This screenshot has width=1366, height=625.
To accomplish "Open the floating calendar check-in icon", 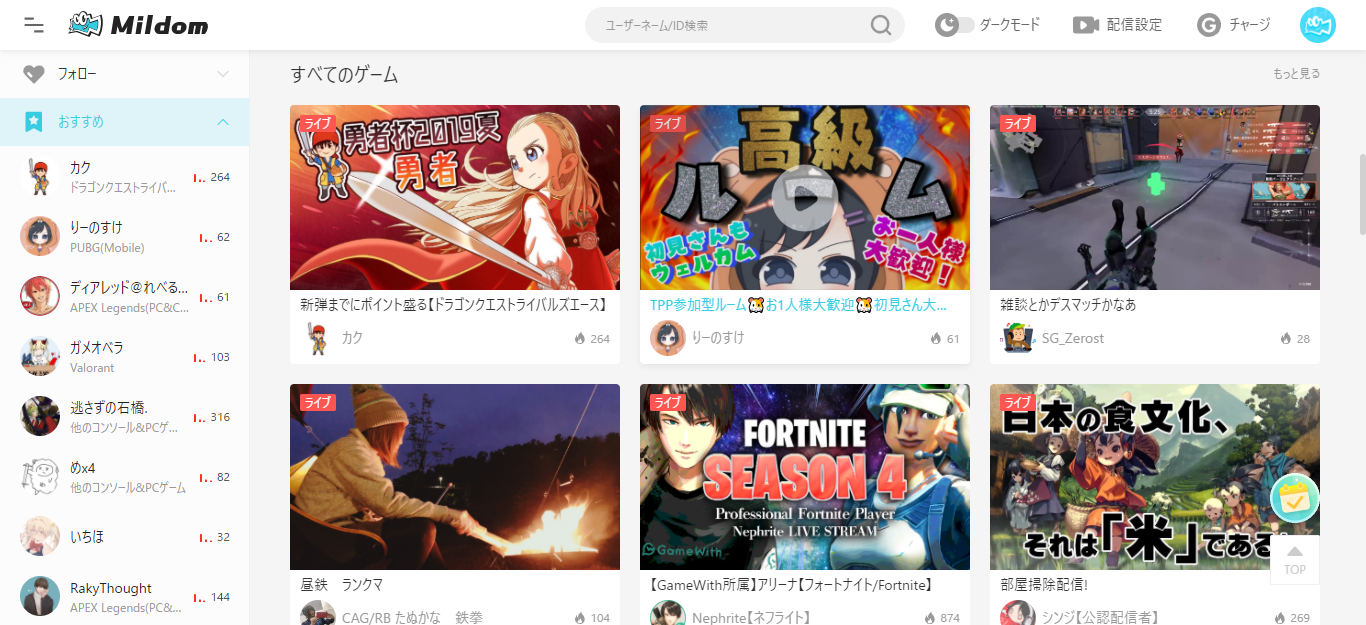I will click(1295, 498).
